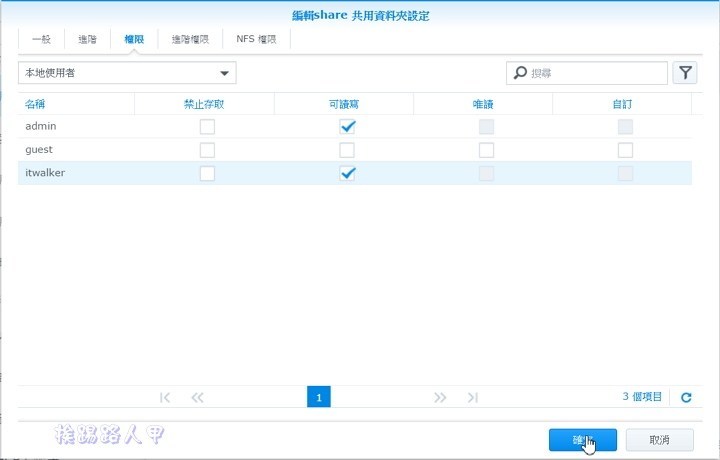Enable guest no-access checkbox
This screenshot has height=460, width=720.
click(x=207, y=150)
